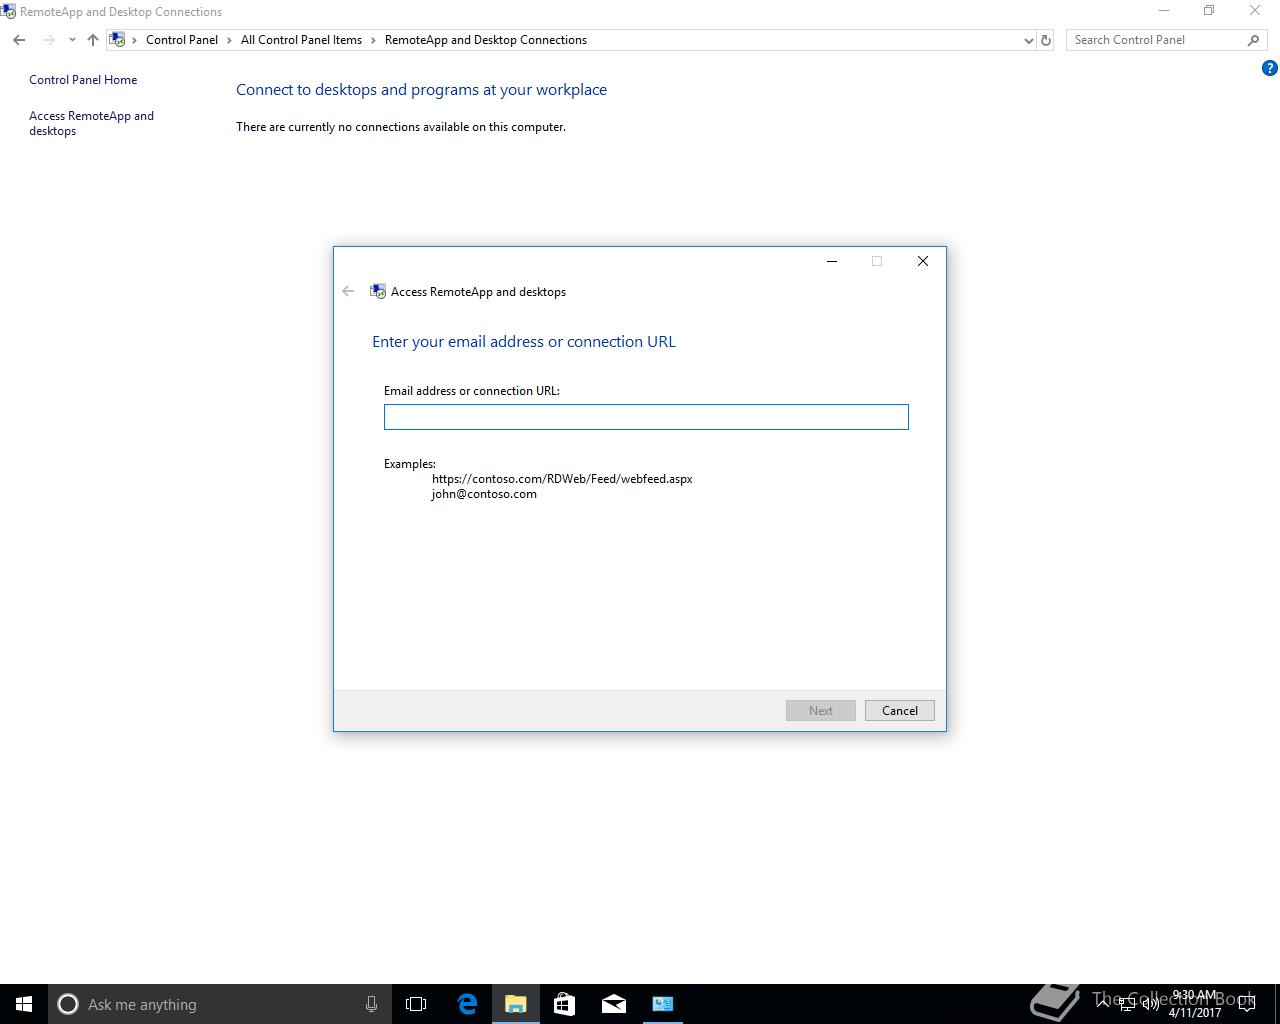
Task: Select RemoteApp and Desktop Connections breadcrumb
Action: (x=486, y=40)
